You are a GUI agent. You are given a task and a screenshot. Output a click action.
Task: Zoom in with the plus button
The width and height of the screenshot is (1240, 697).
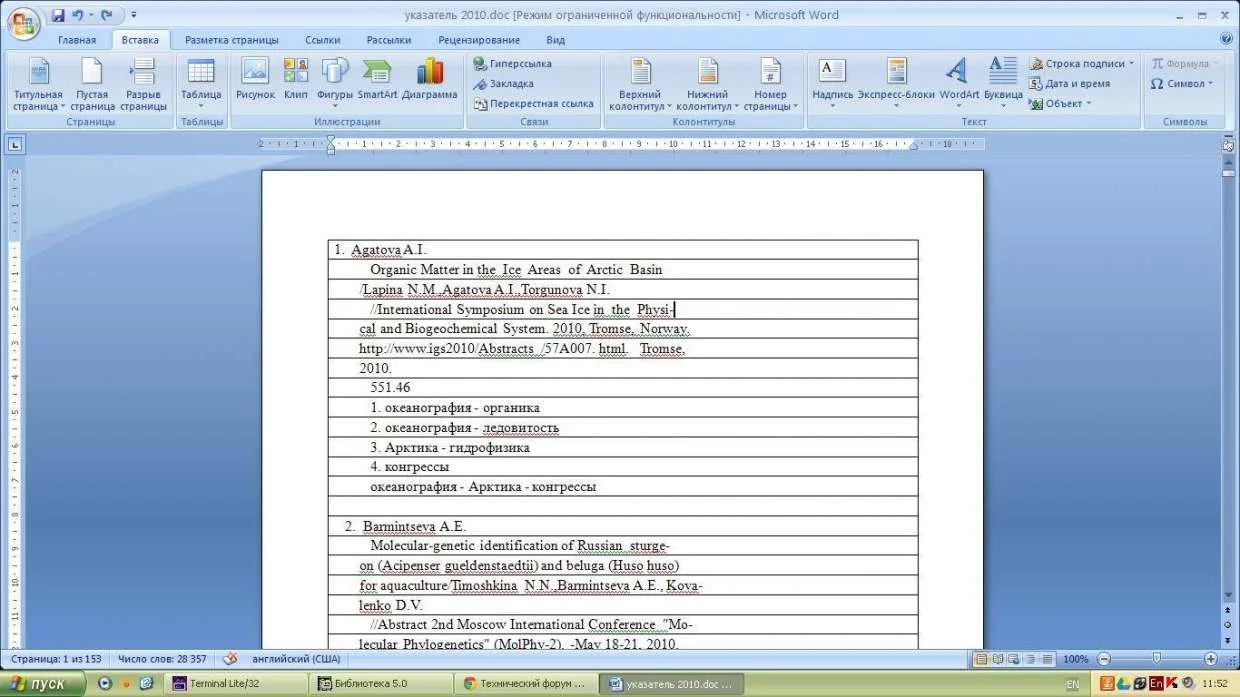pos(1210,659)
